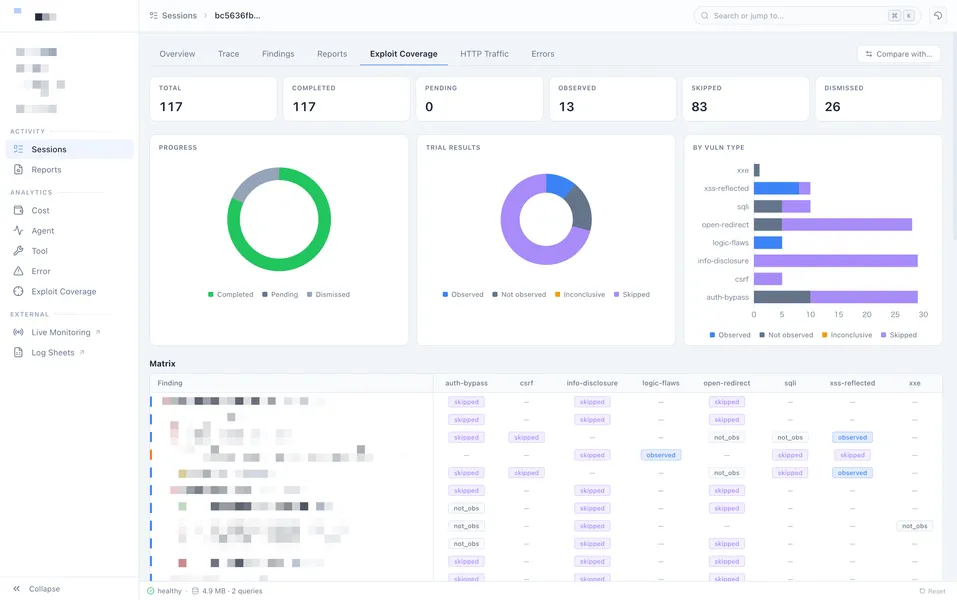
Task: Toggle Skipped legend in Trial Results chart
Action: [x=632, y=294]
